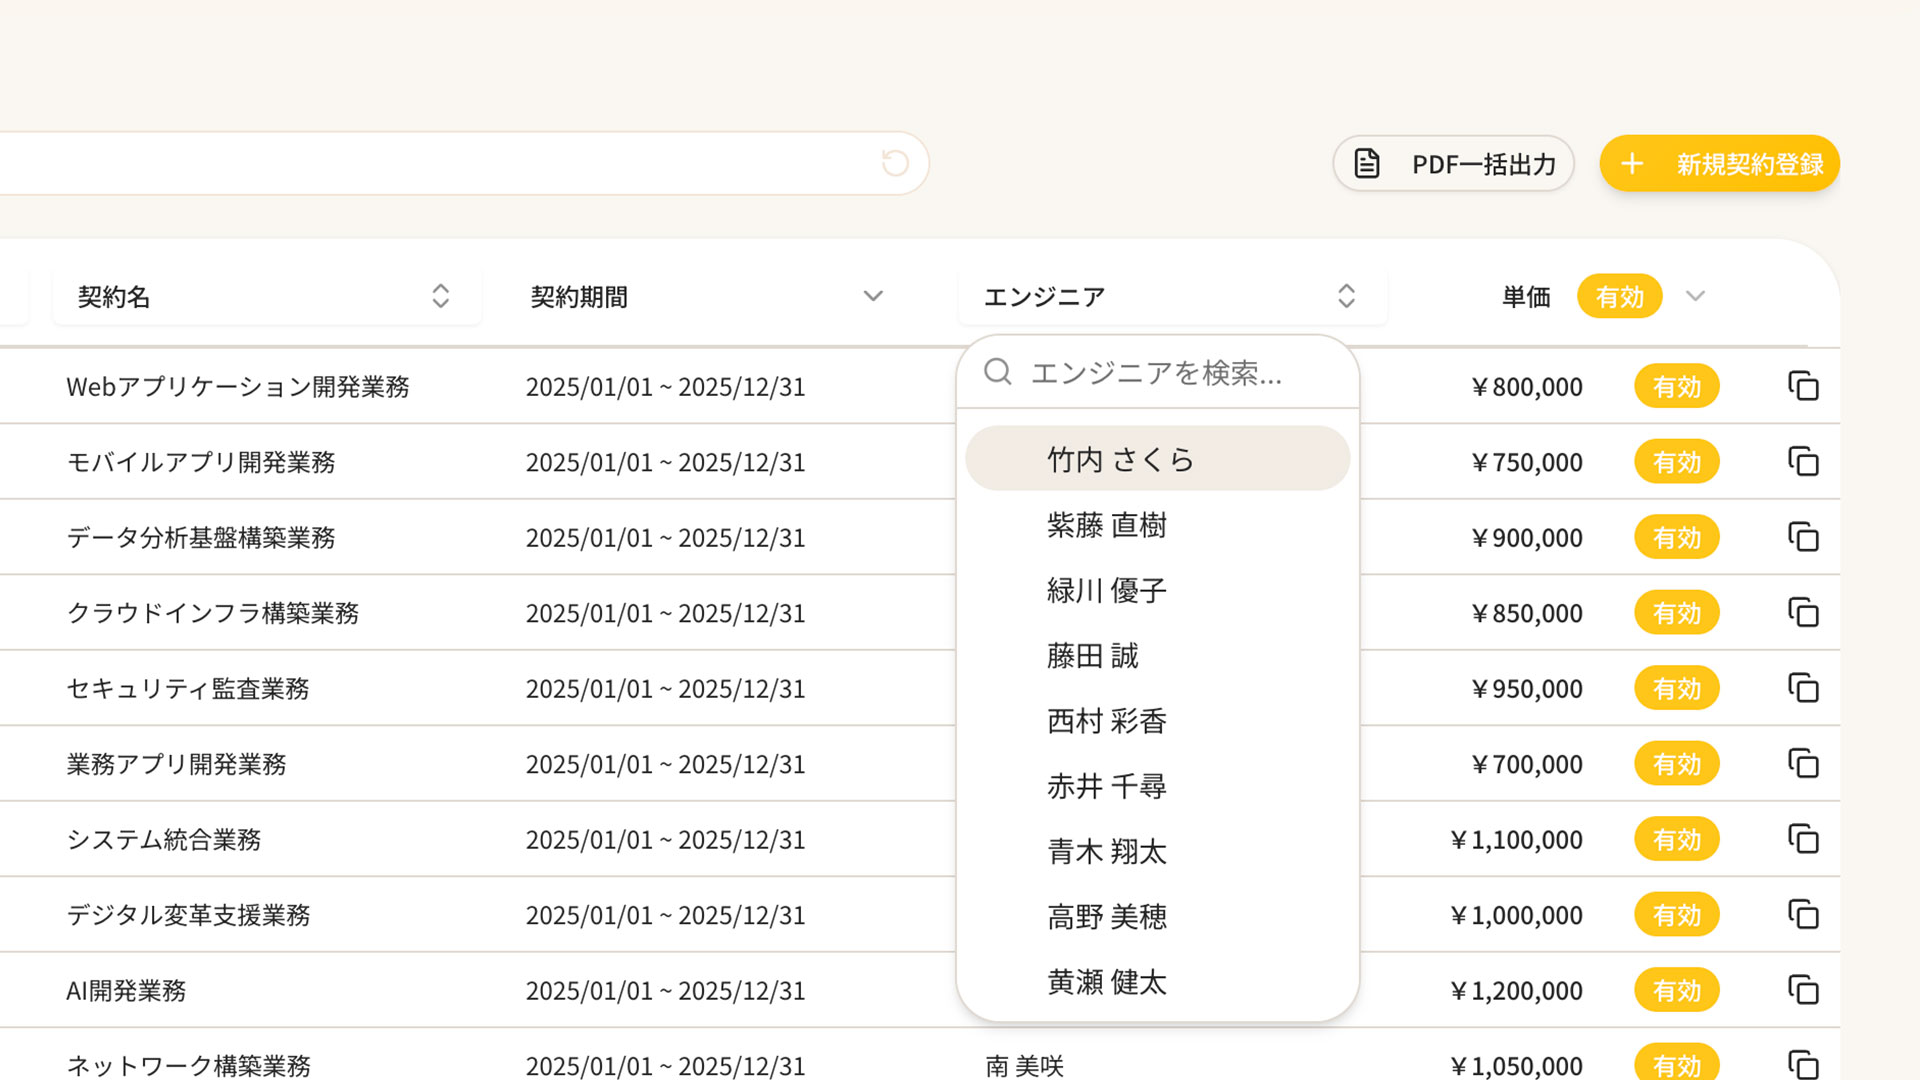Click the reset icon in search bar
This screenshot has width=1920, height=1080.
tap(895, 163)
